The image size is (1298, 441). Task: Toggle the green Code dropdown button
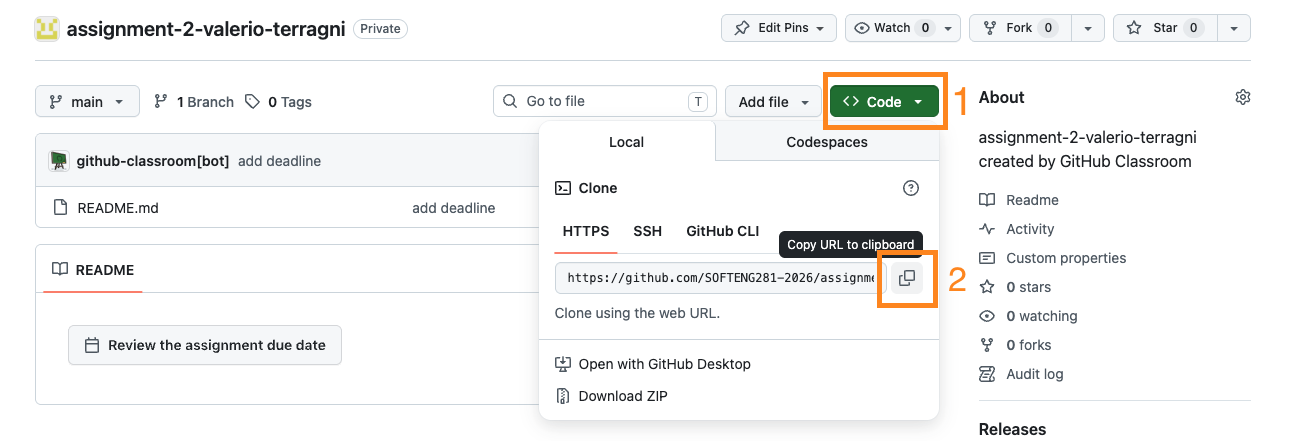tap(883, 101)
